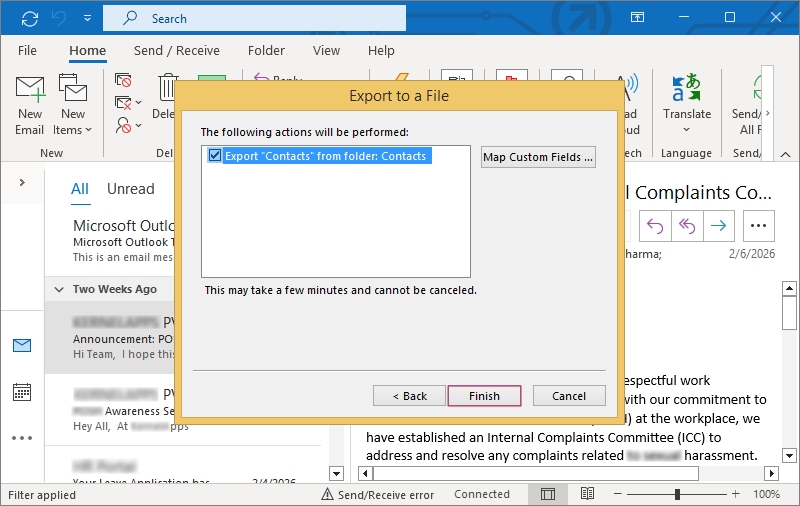Click the Forward arrow in reading pane
Viewport: 800px width, 506px height.
tap(717, 226)
